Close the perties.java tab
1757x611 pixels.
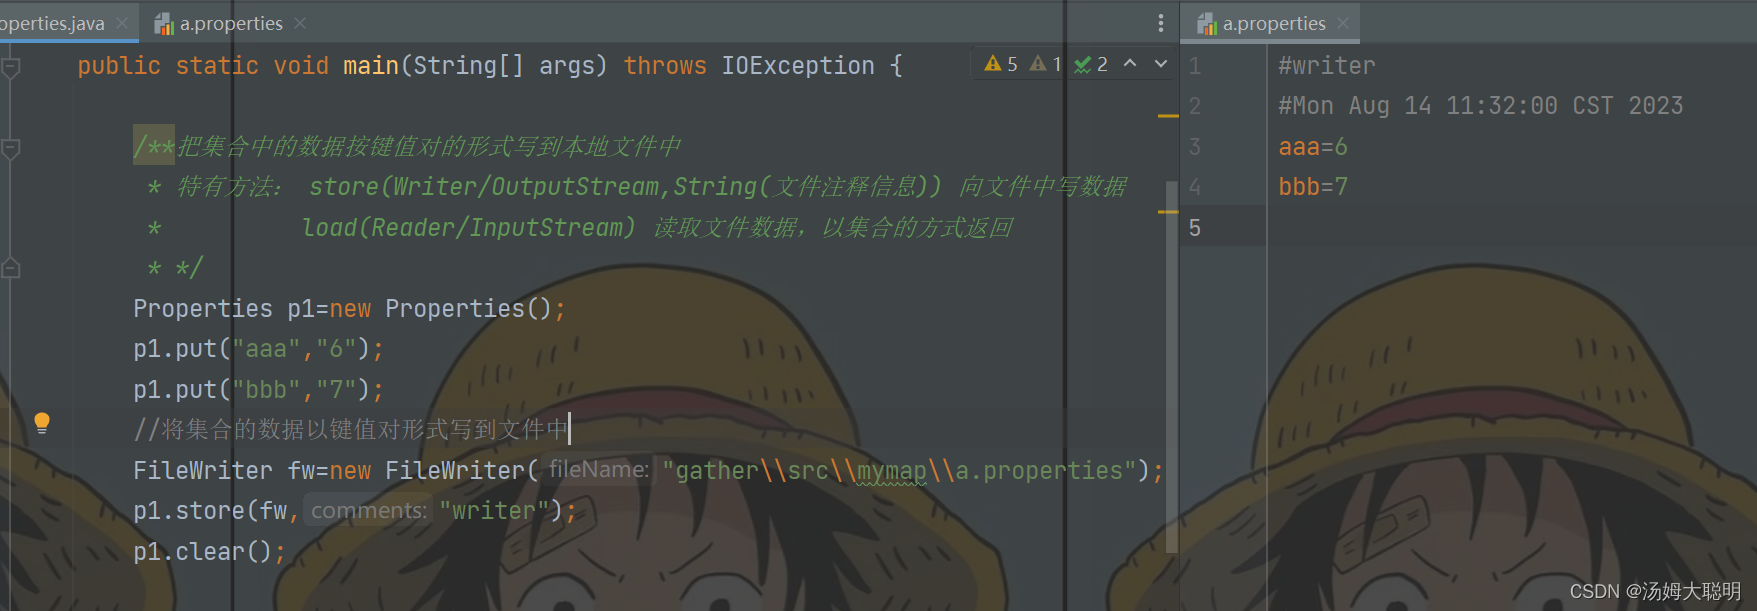pos(122,23)
